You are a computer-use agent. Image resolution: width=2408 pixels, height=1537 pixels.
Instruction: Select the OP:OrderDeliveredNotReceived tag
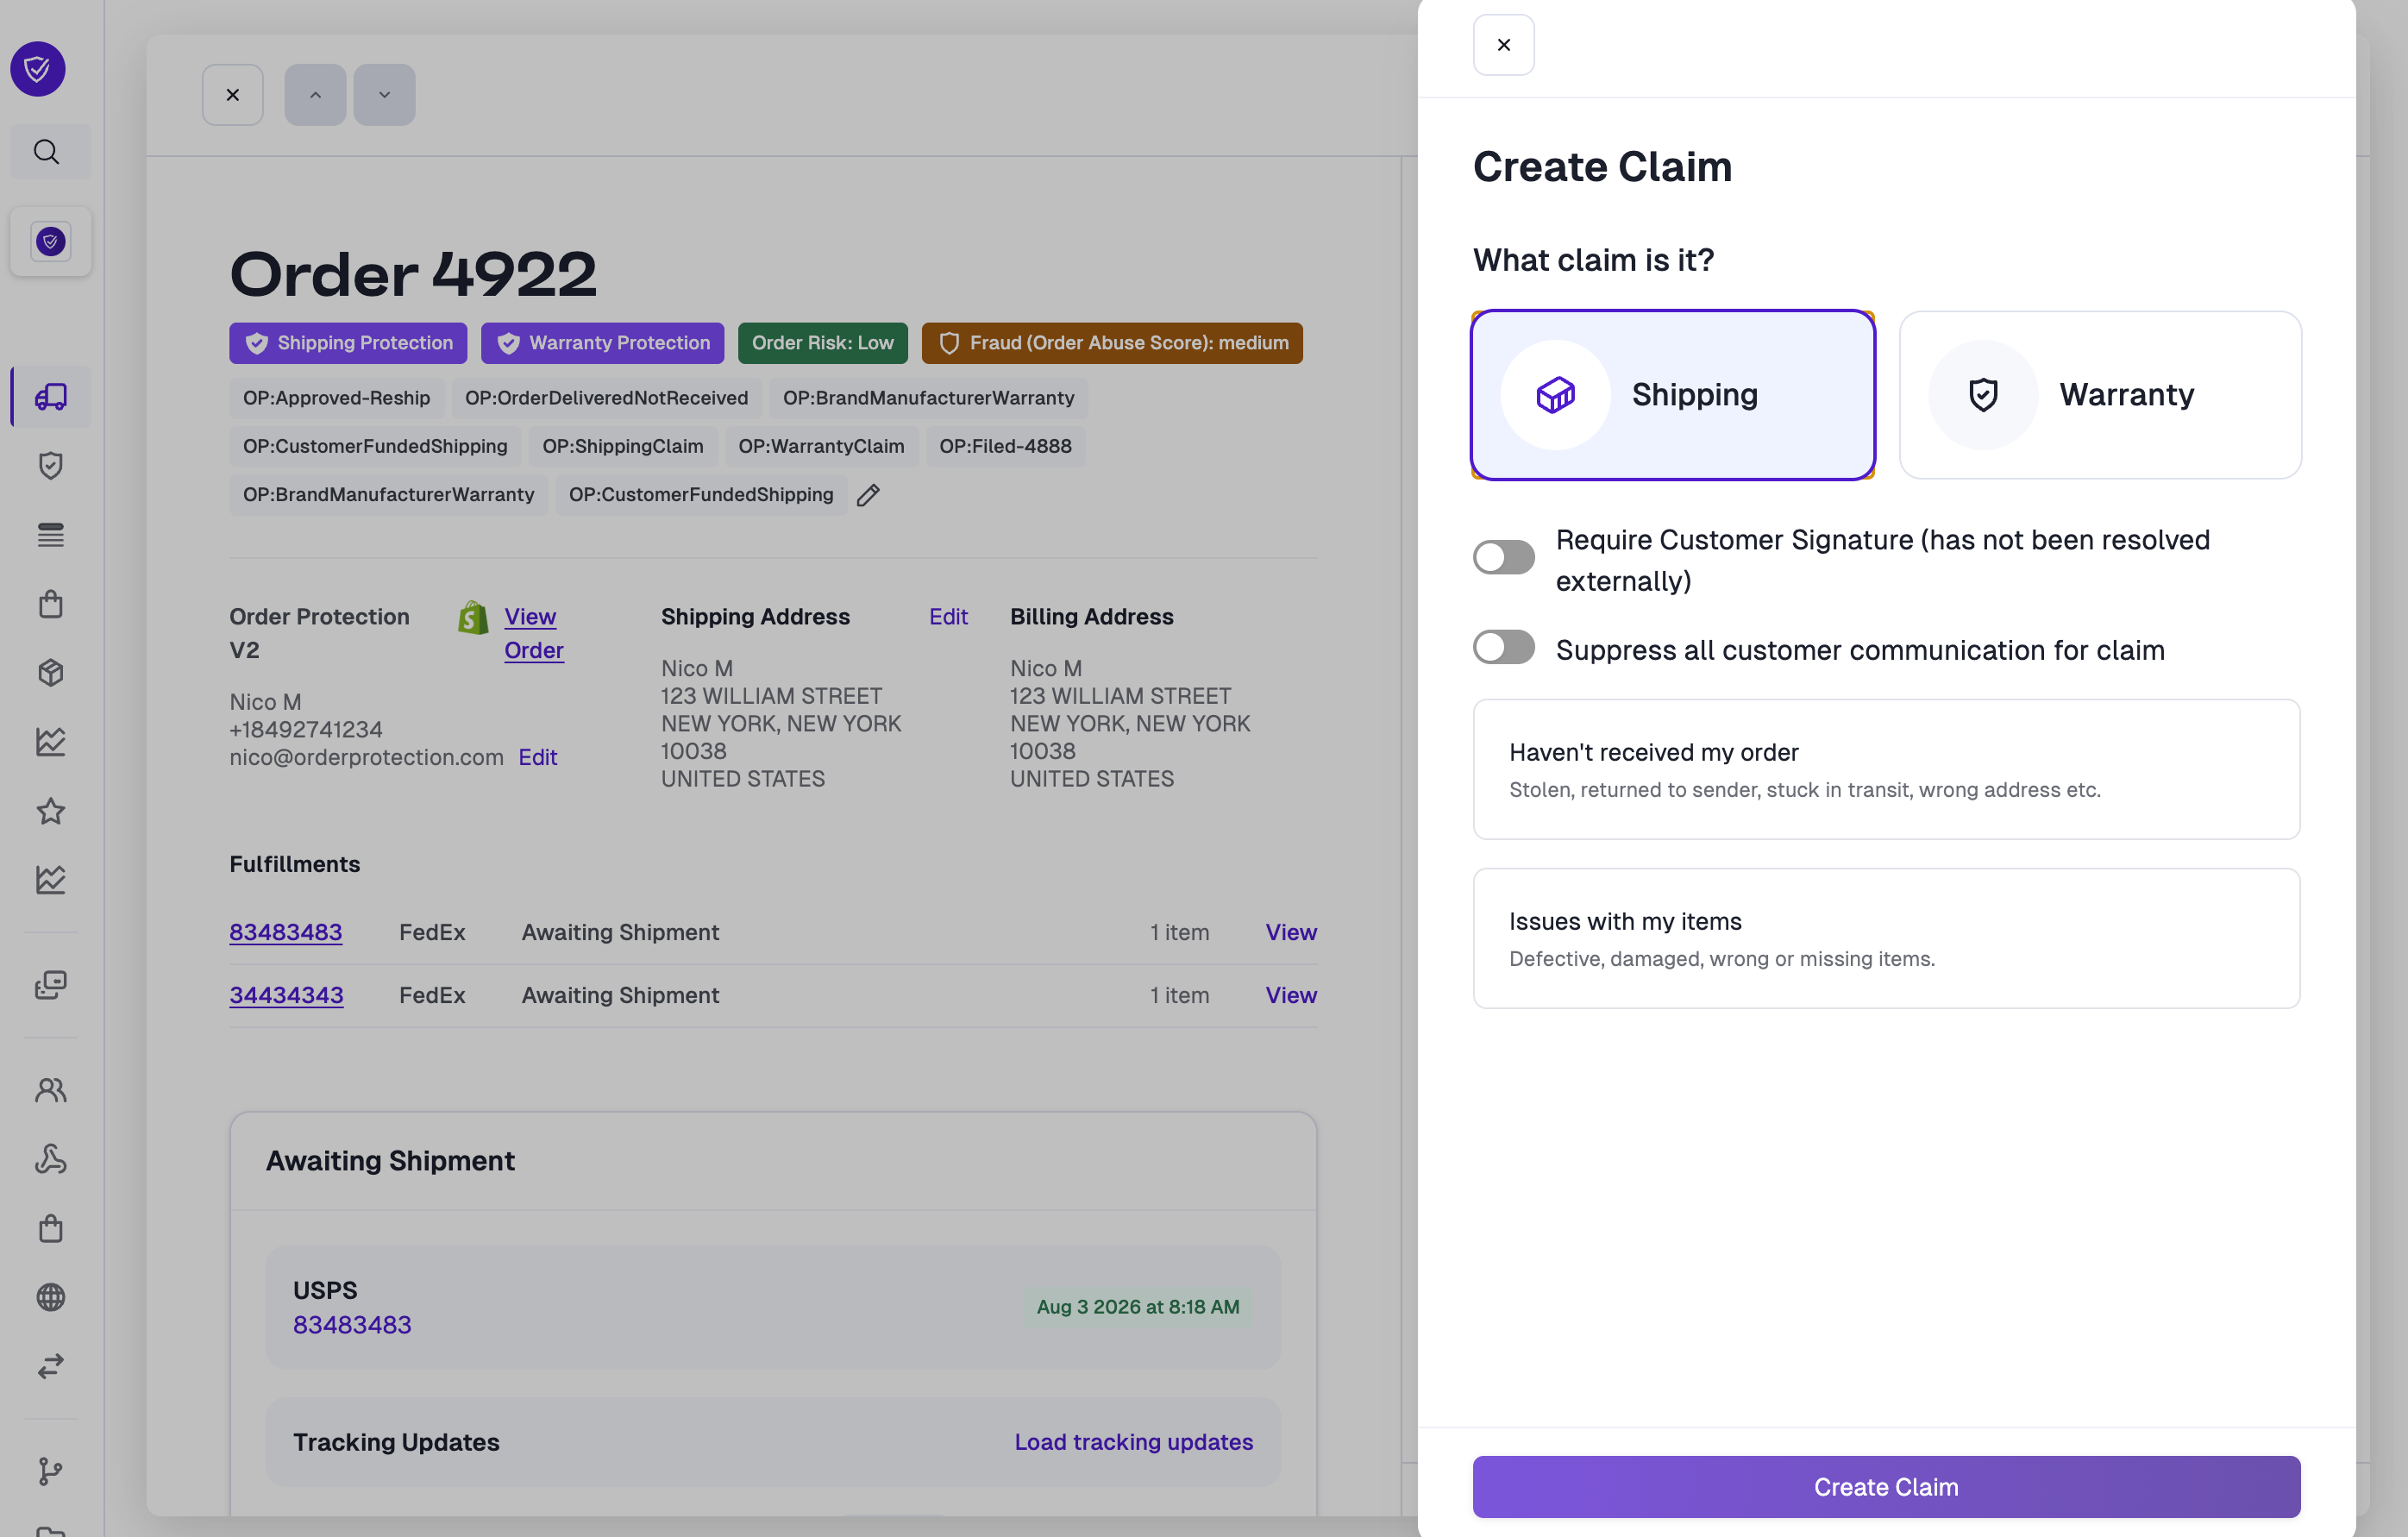click(606, 398)
